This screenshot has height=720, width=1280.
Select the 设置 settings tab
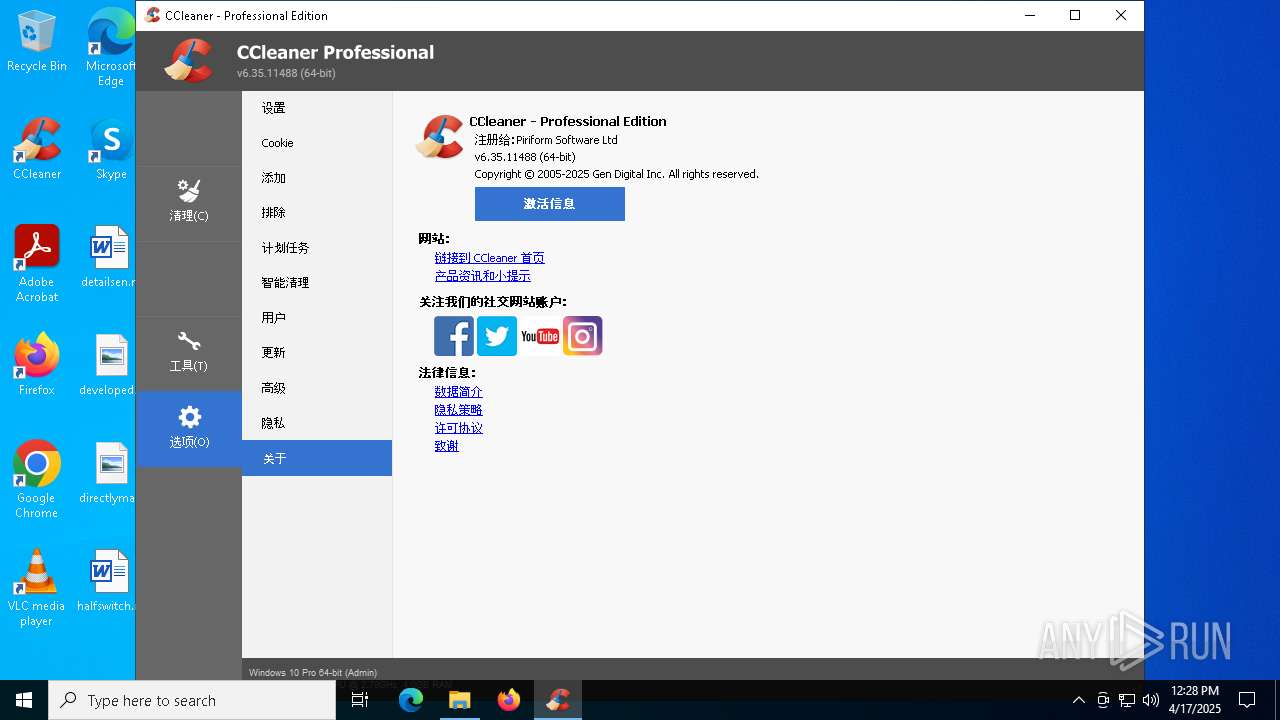click(317, 108)
